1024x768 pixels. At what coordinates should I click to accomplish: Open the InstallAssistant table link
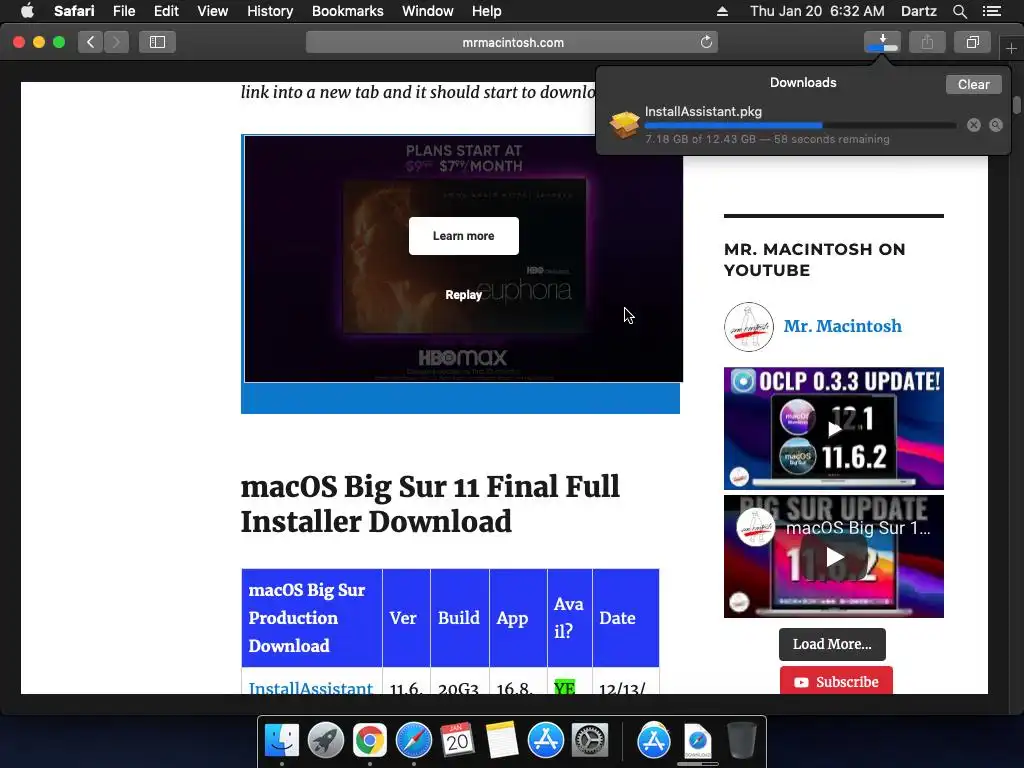311,687
